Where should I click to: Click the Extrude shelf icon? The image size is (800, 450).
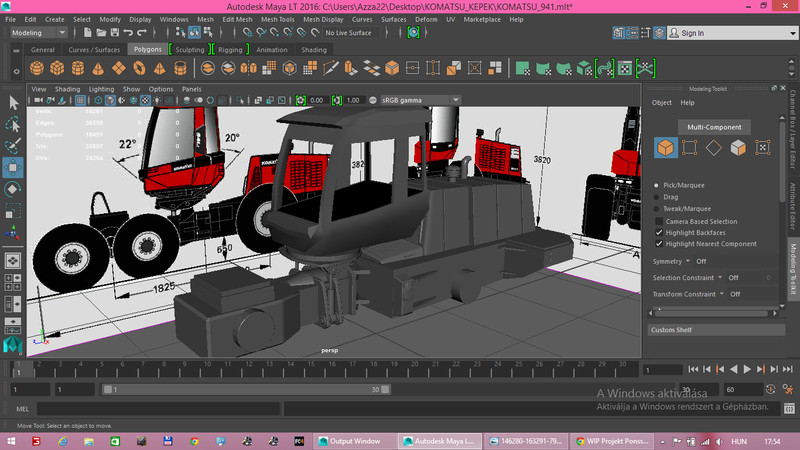(351, 68)
